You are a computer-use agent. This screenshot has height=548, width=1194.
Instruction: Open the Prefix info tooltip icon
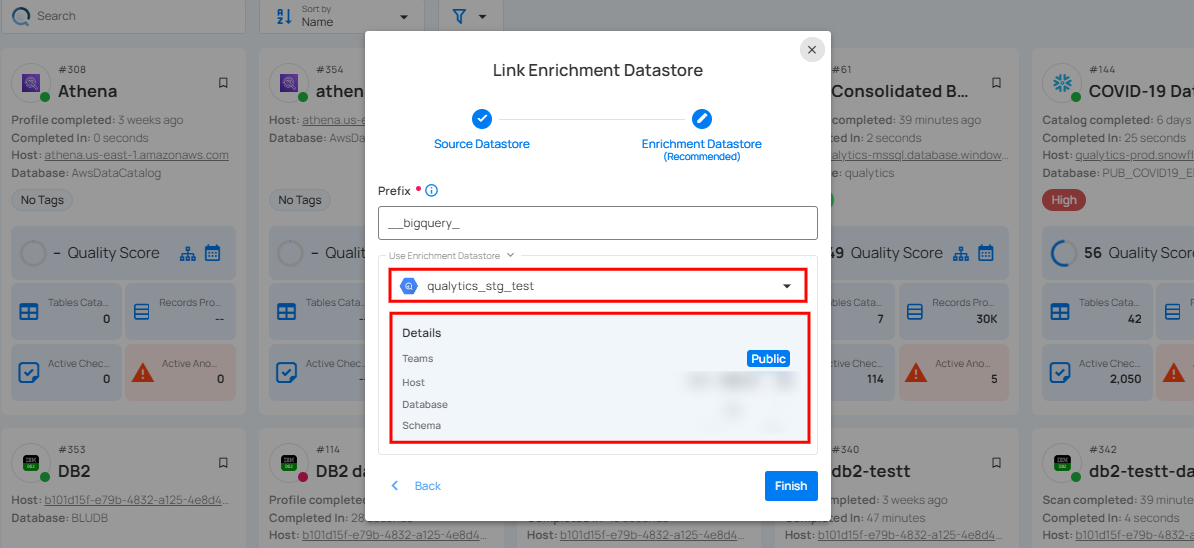(432, 190)
